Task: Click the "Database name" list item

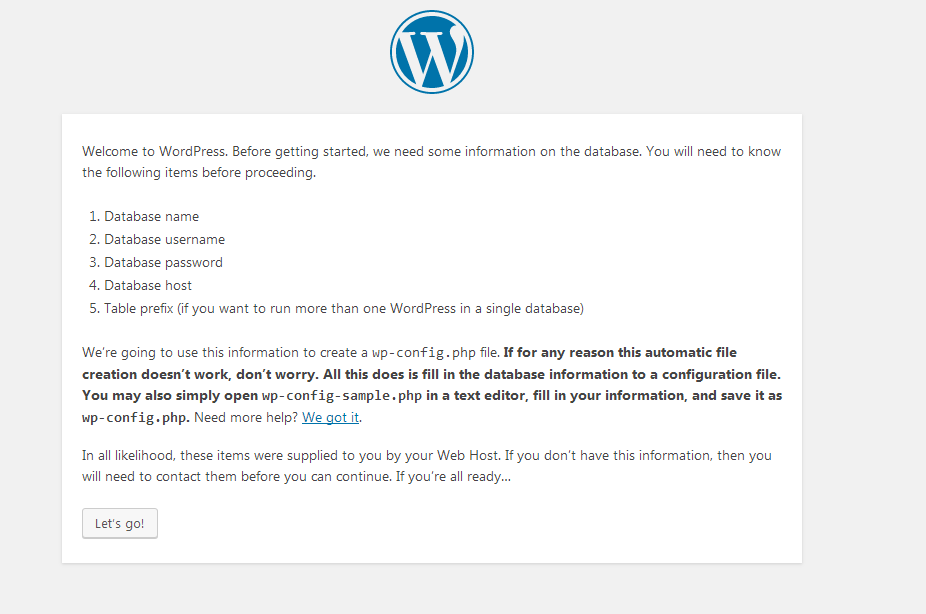Action: 151,216
